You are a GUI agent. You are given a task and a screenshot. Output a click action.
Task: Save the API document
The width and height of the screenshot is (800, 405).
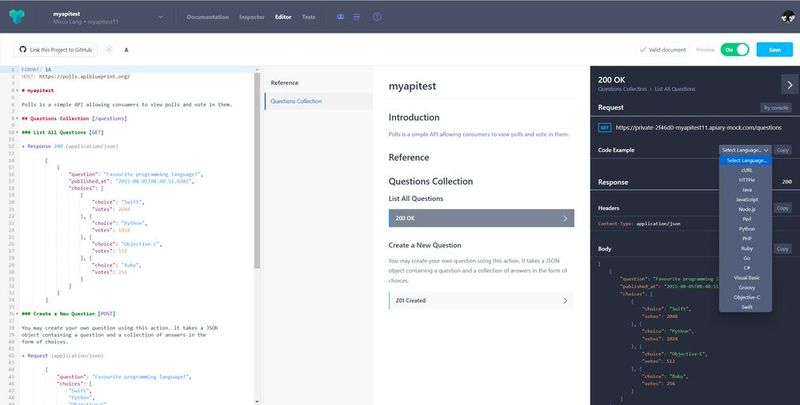[774, 49]
